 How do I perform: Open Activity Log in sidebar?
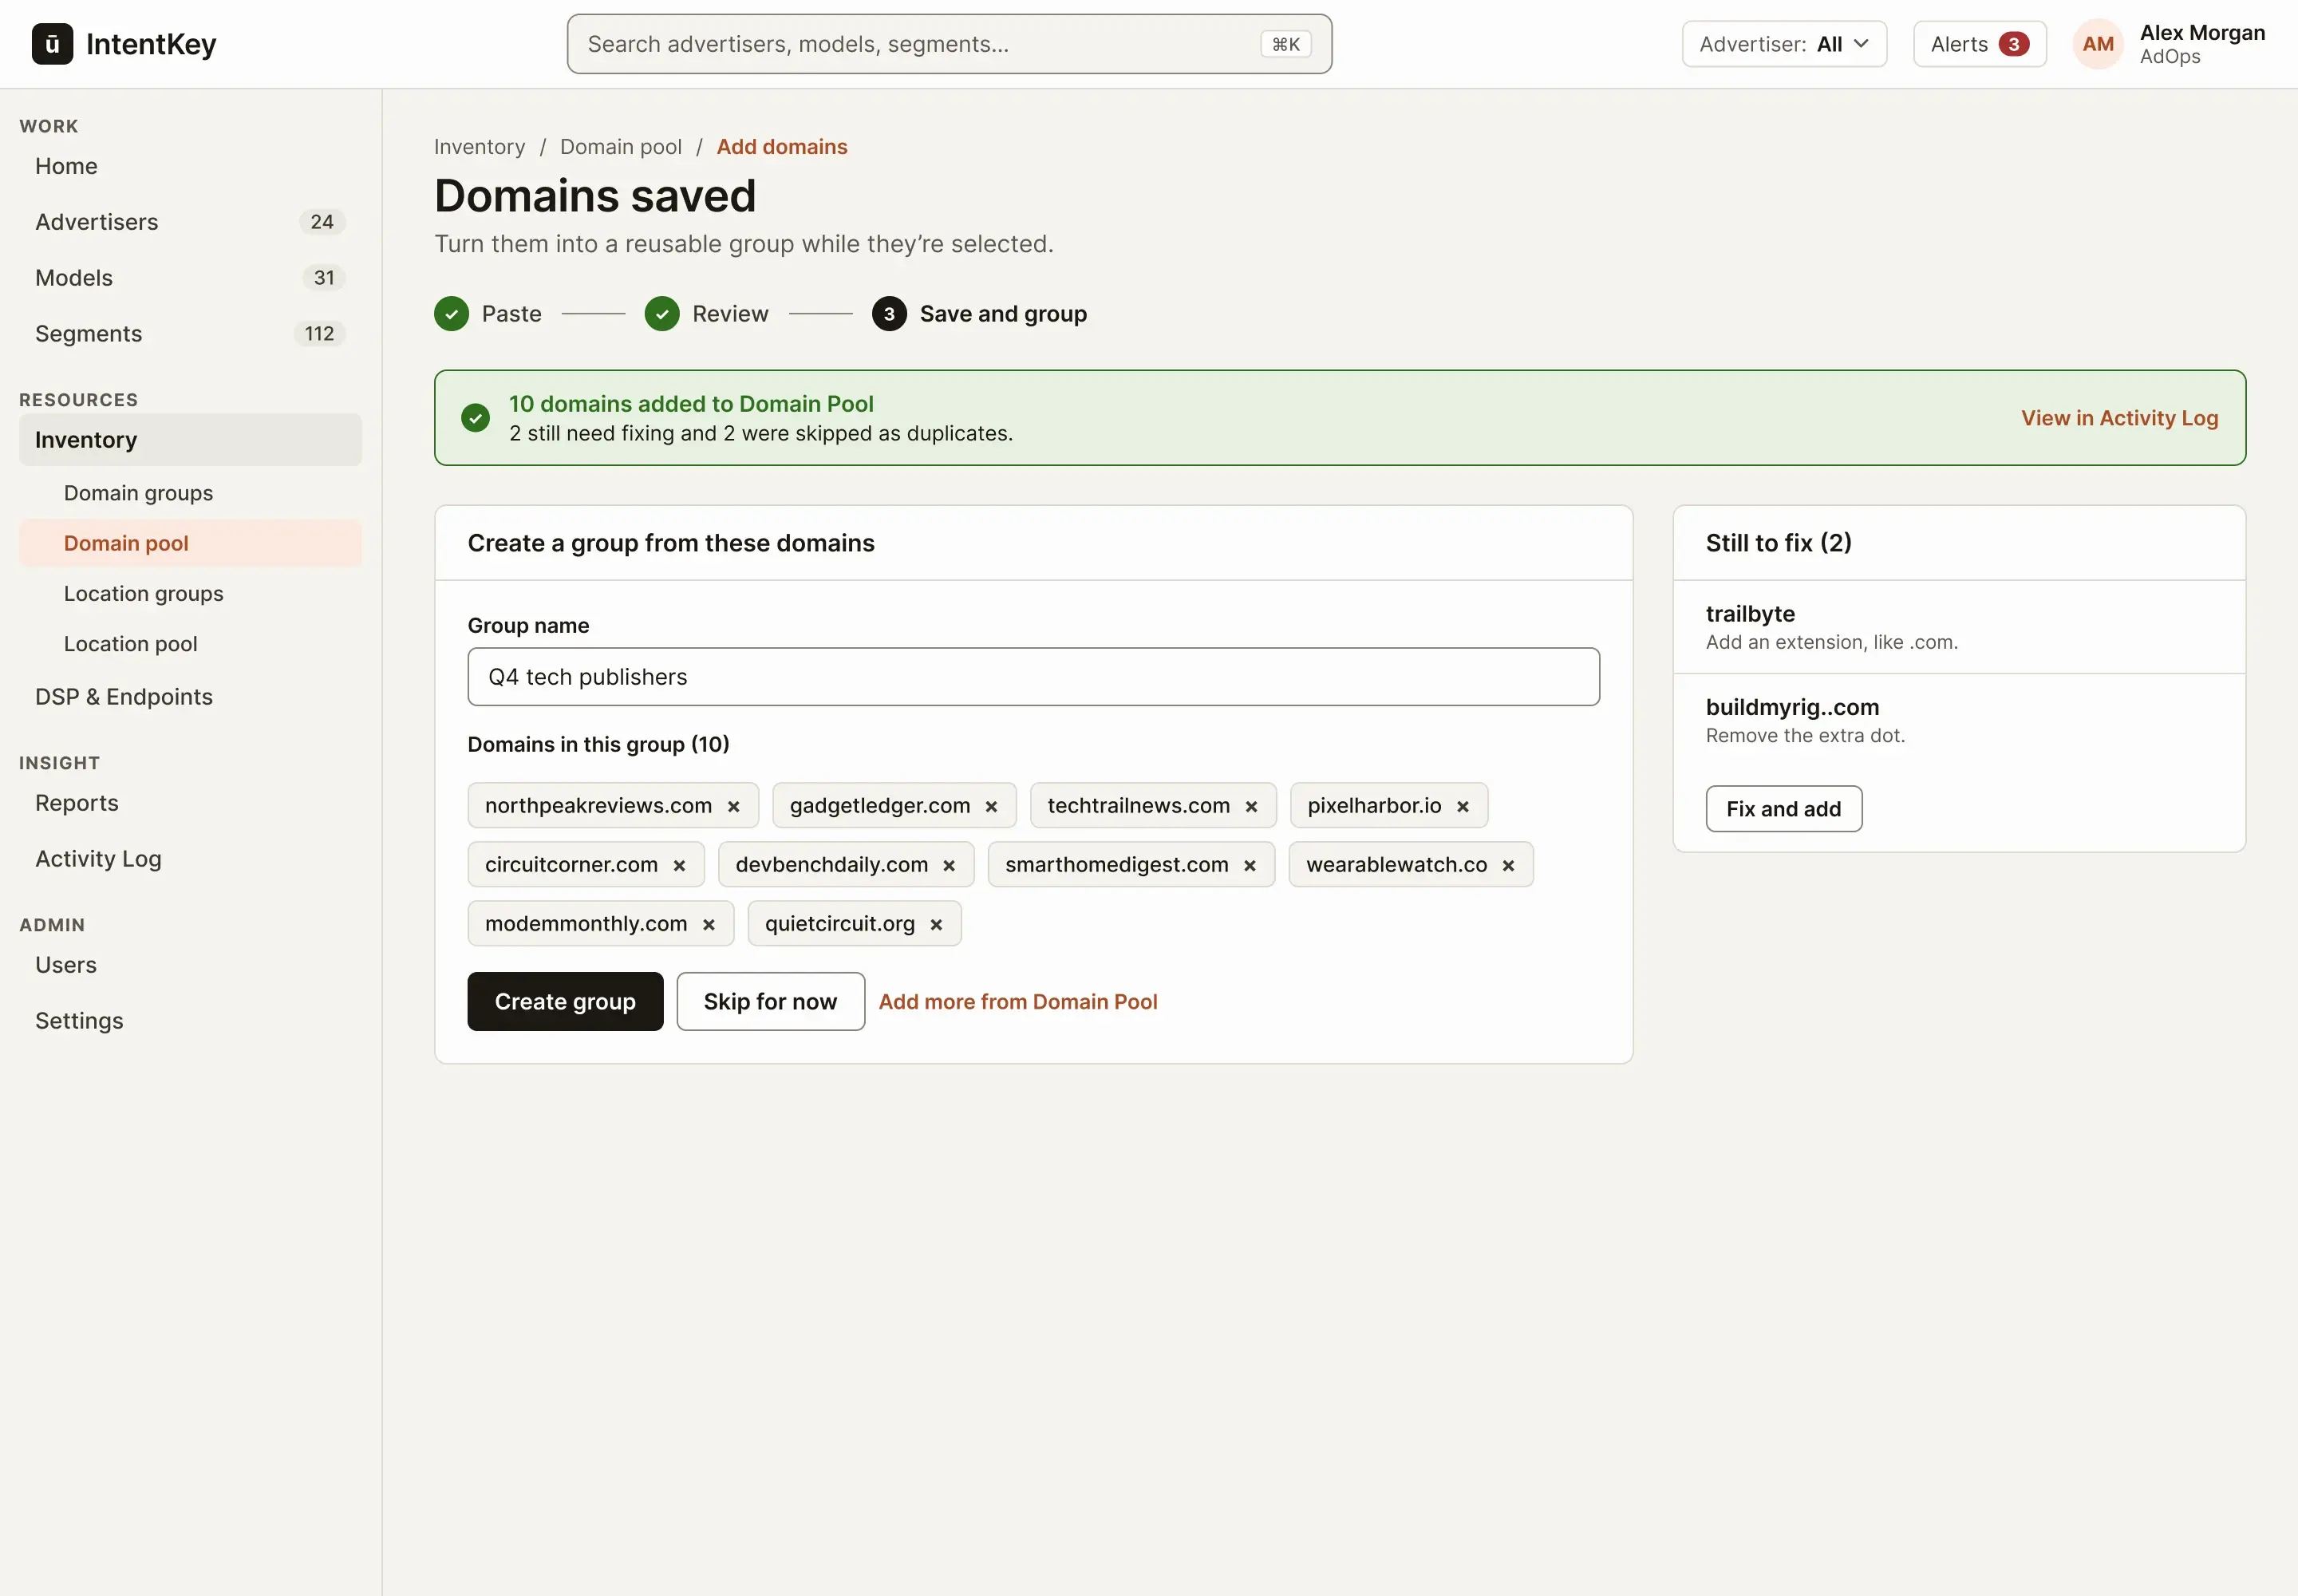pyautogui.click(x=191, y=859)
